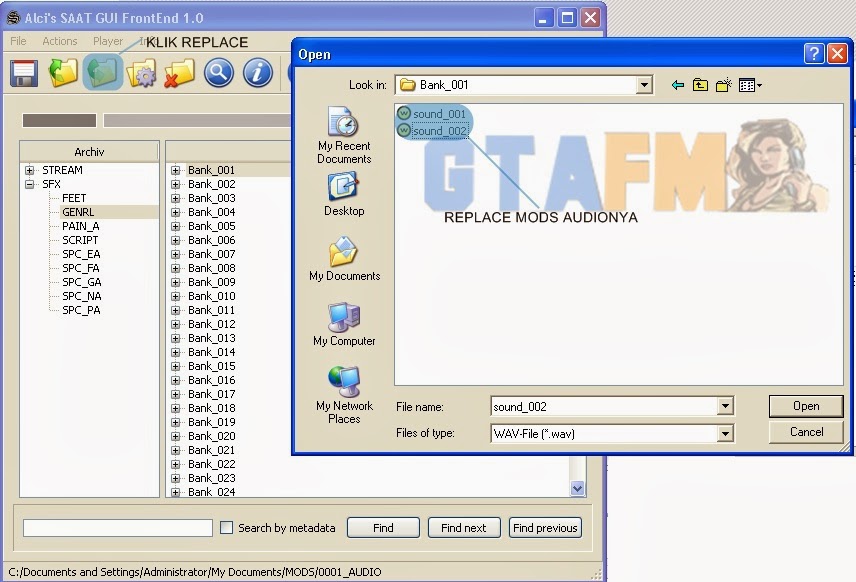Click the Archiv column header
This screenshot has width=856, height=582.
coord(89,152)
